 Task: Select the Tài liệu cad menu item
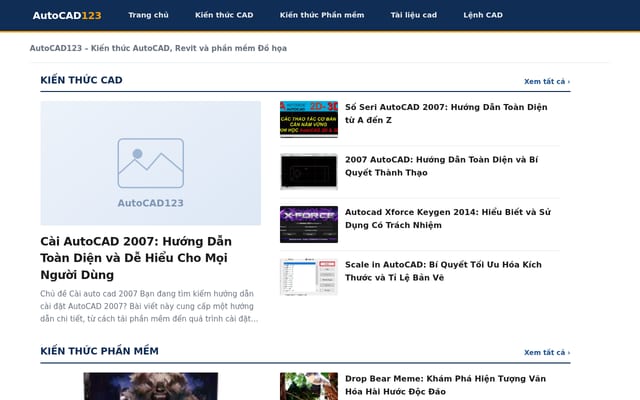click(413, 15)
